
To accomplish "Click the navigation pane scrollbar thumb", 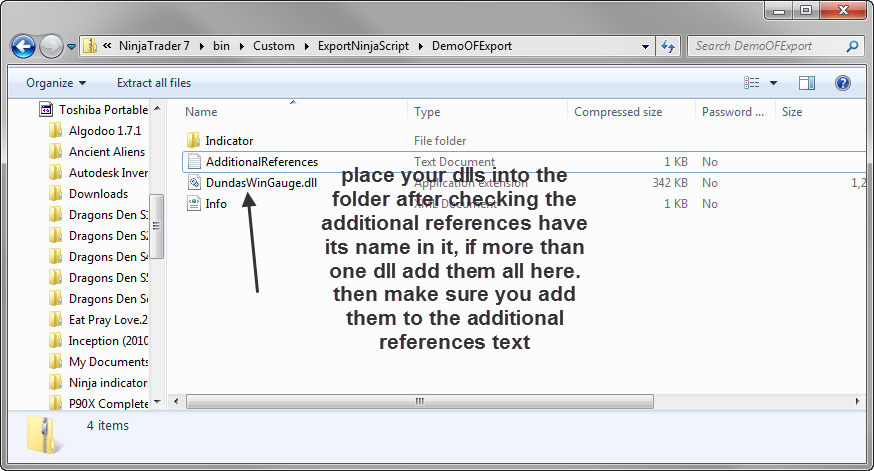I will [157, 226].
